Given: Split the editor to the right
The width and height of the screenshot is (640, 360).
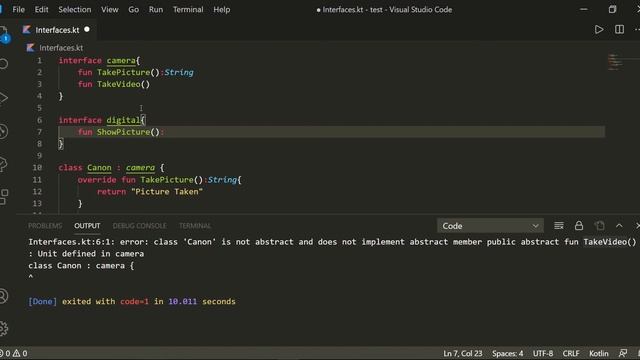Looking at the screenshot, I should point(619,29).
